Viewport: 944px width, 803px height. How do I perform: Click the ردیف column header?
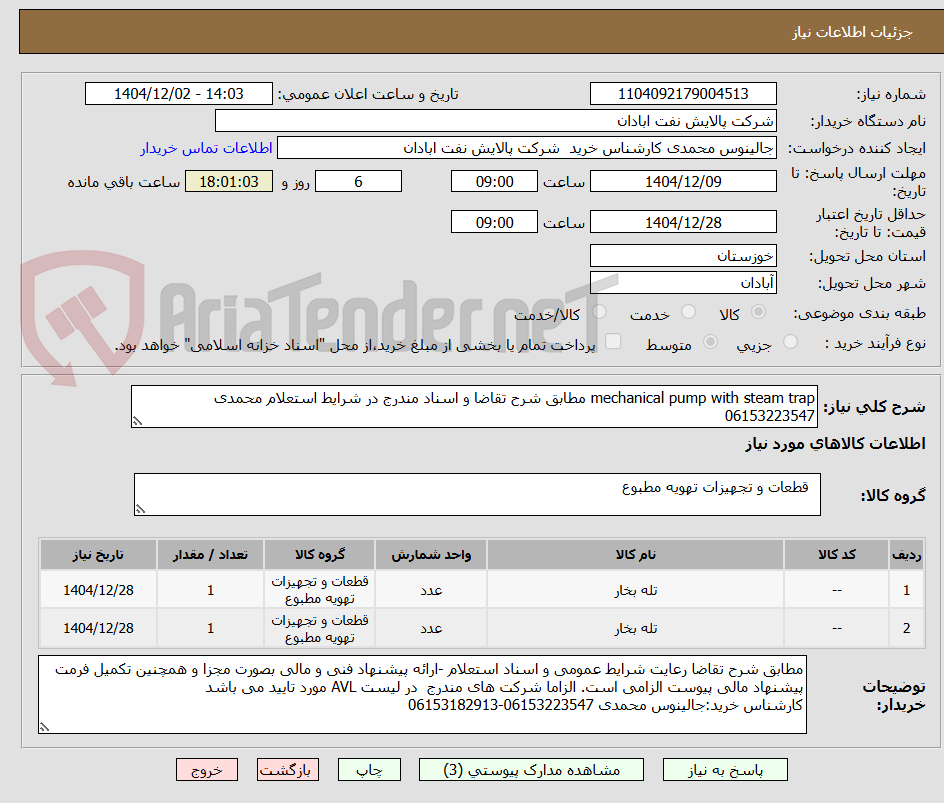(906, 554)
